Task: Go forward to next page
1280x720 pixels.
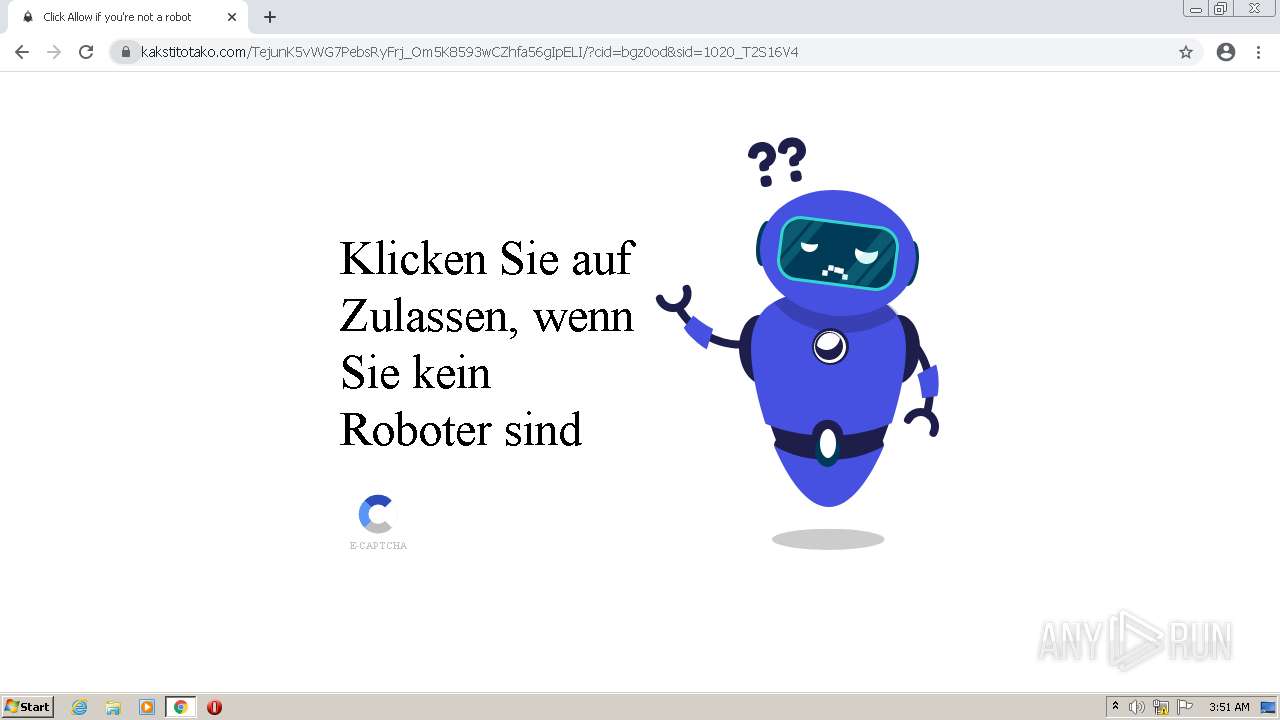Action: point(54,52)
